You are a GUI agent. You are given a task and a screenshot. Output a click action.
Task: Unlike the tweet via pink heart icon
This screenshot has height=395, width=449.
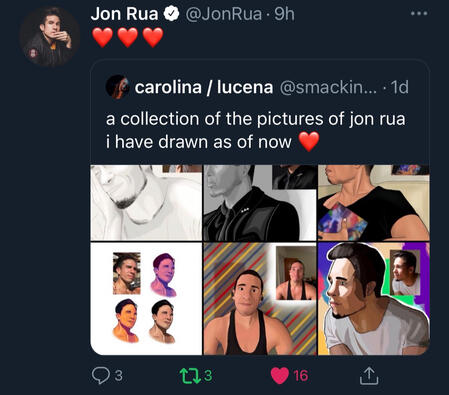(279, 375)
